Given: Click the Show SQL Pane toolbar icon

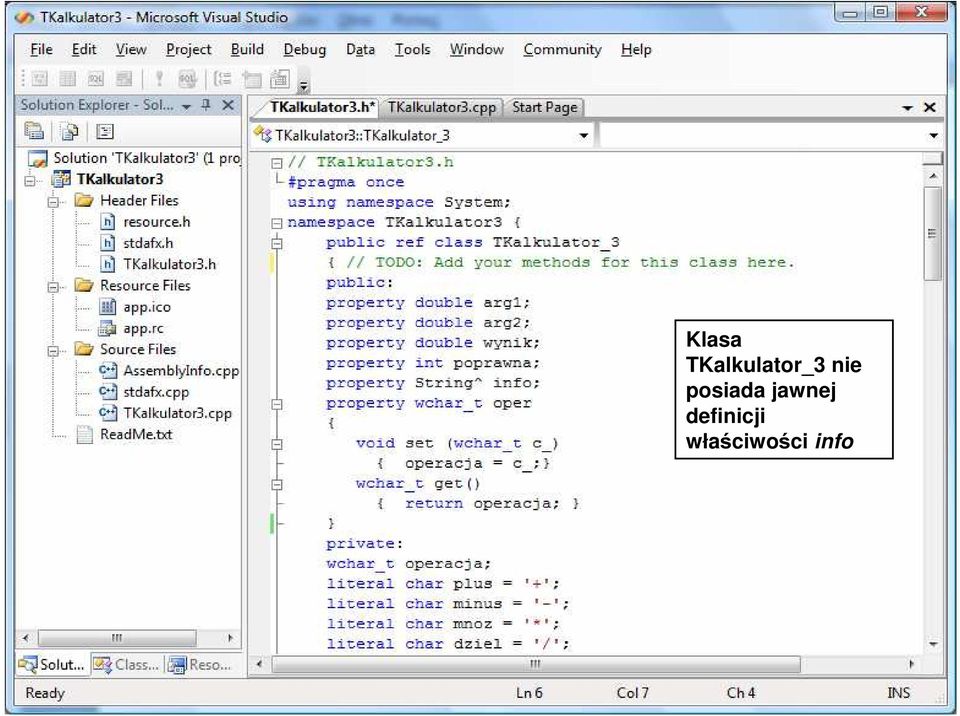Looking at the screenshot, I should [x=96, y=78].
